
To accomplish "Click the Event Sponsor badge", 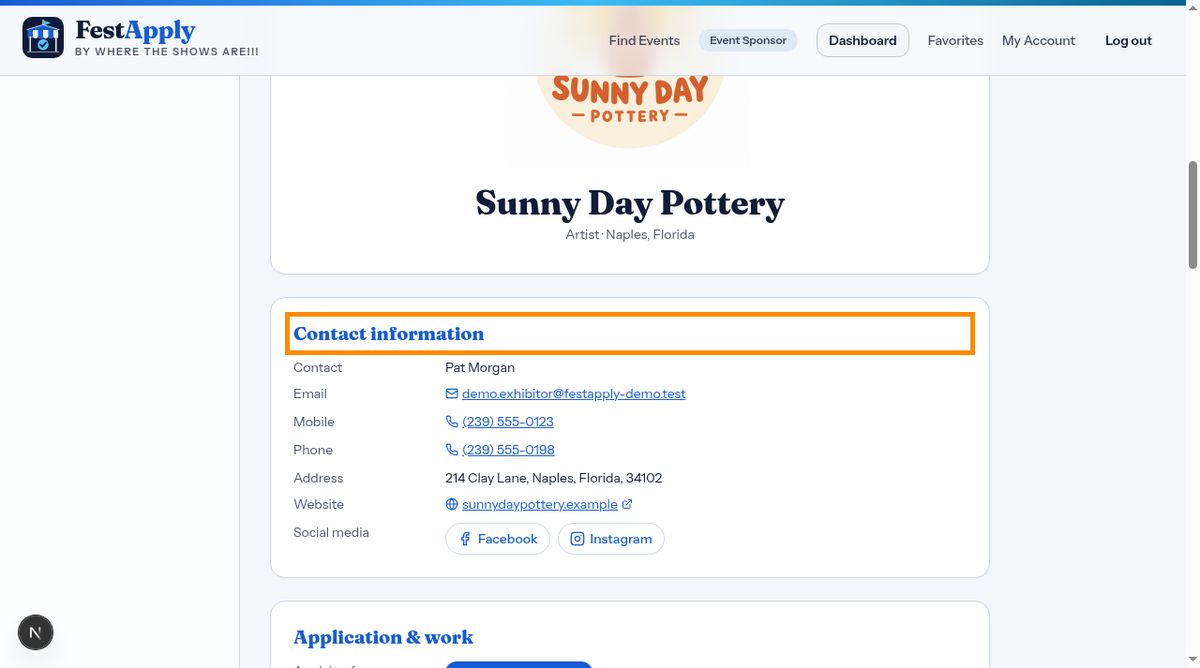I will [748, 41].
